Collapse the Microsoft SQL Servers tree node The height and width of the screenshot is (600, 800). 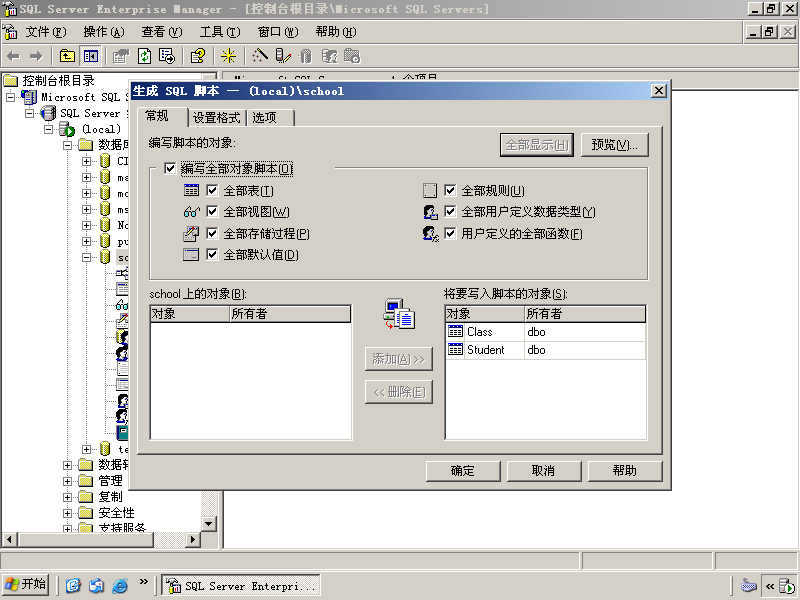click(10, 97)
